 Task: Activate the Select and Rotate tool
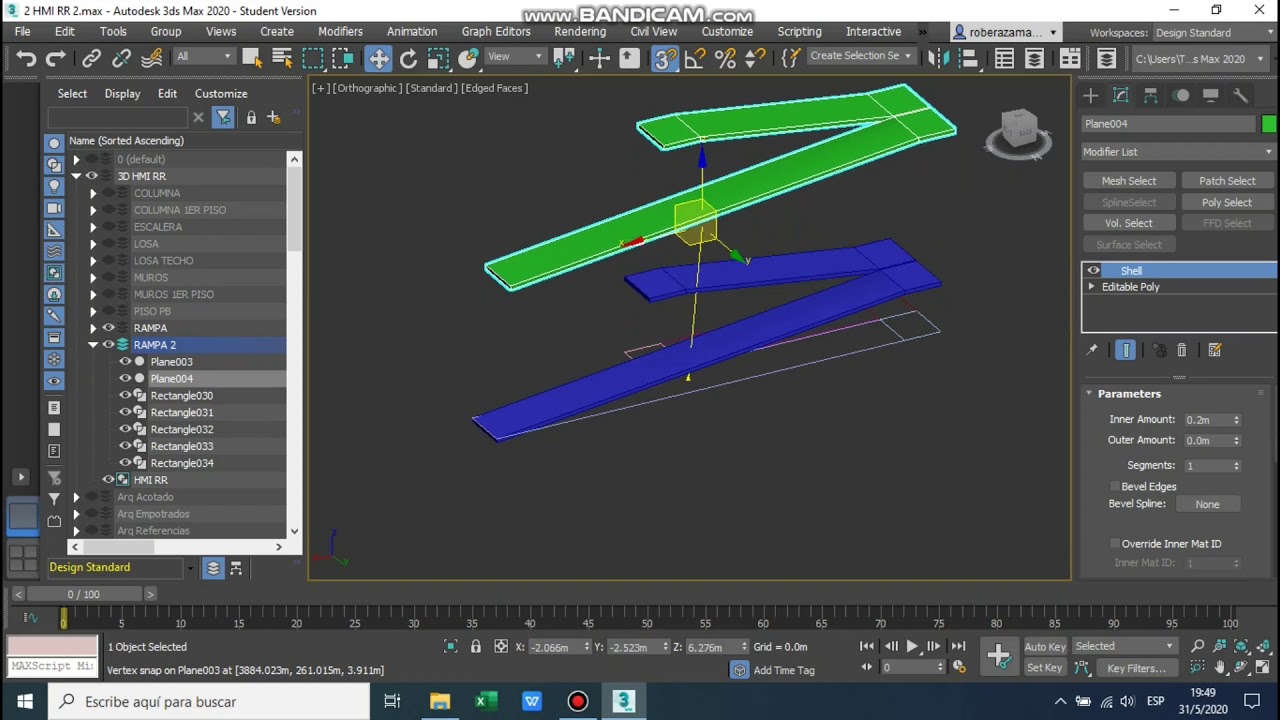408,59
